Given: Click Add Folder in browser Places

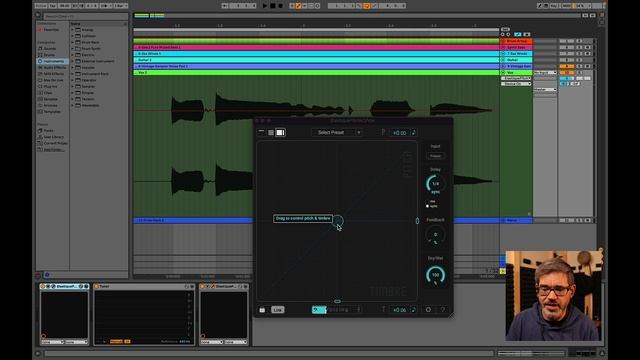Looking at the screenshot, I should click(x=54, y=150).
